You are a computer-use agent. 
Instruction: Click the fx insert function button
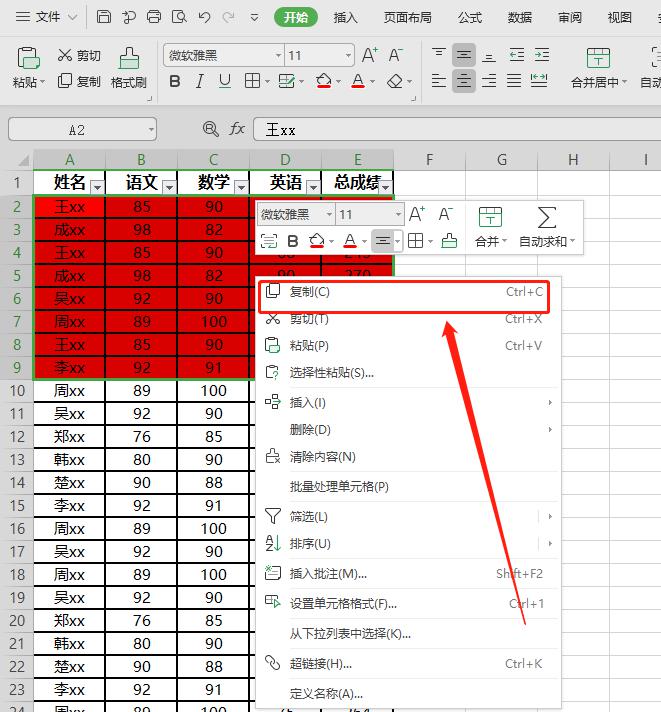point(237,129)
